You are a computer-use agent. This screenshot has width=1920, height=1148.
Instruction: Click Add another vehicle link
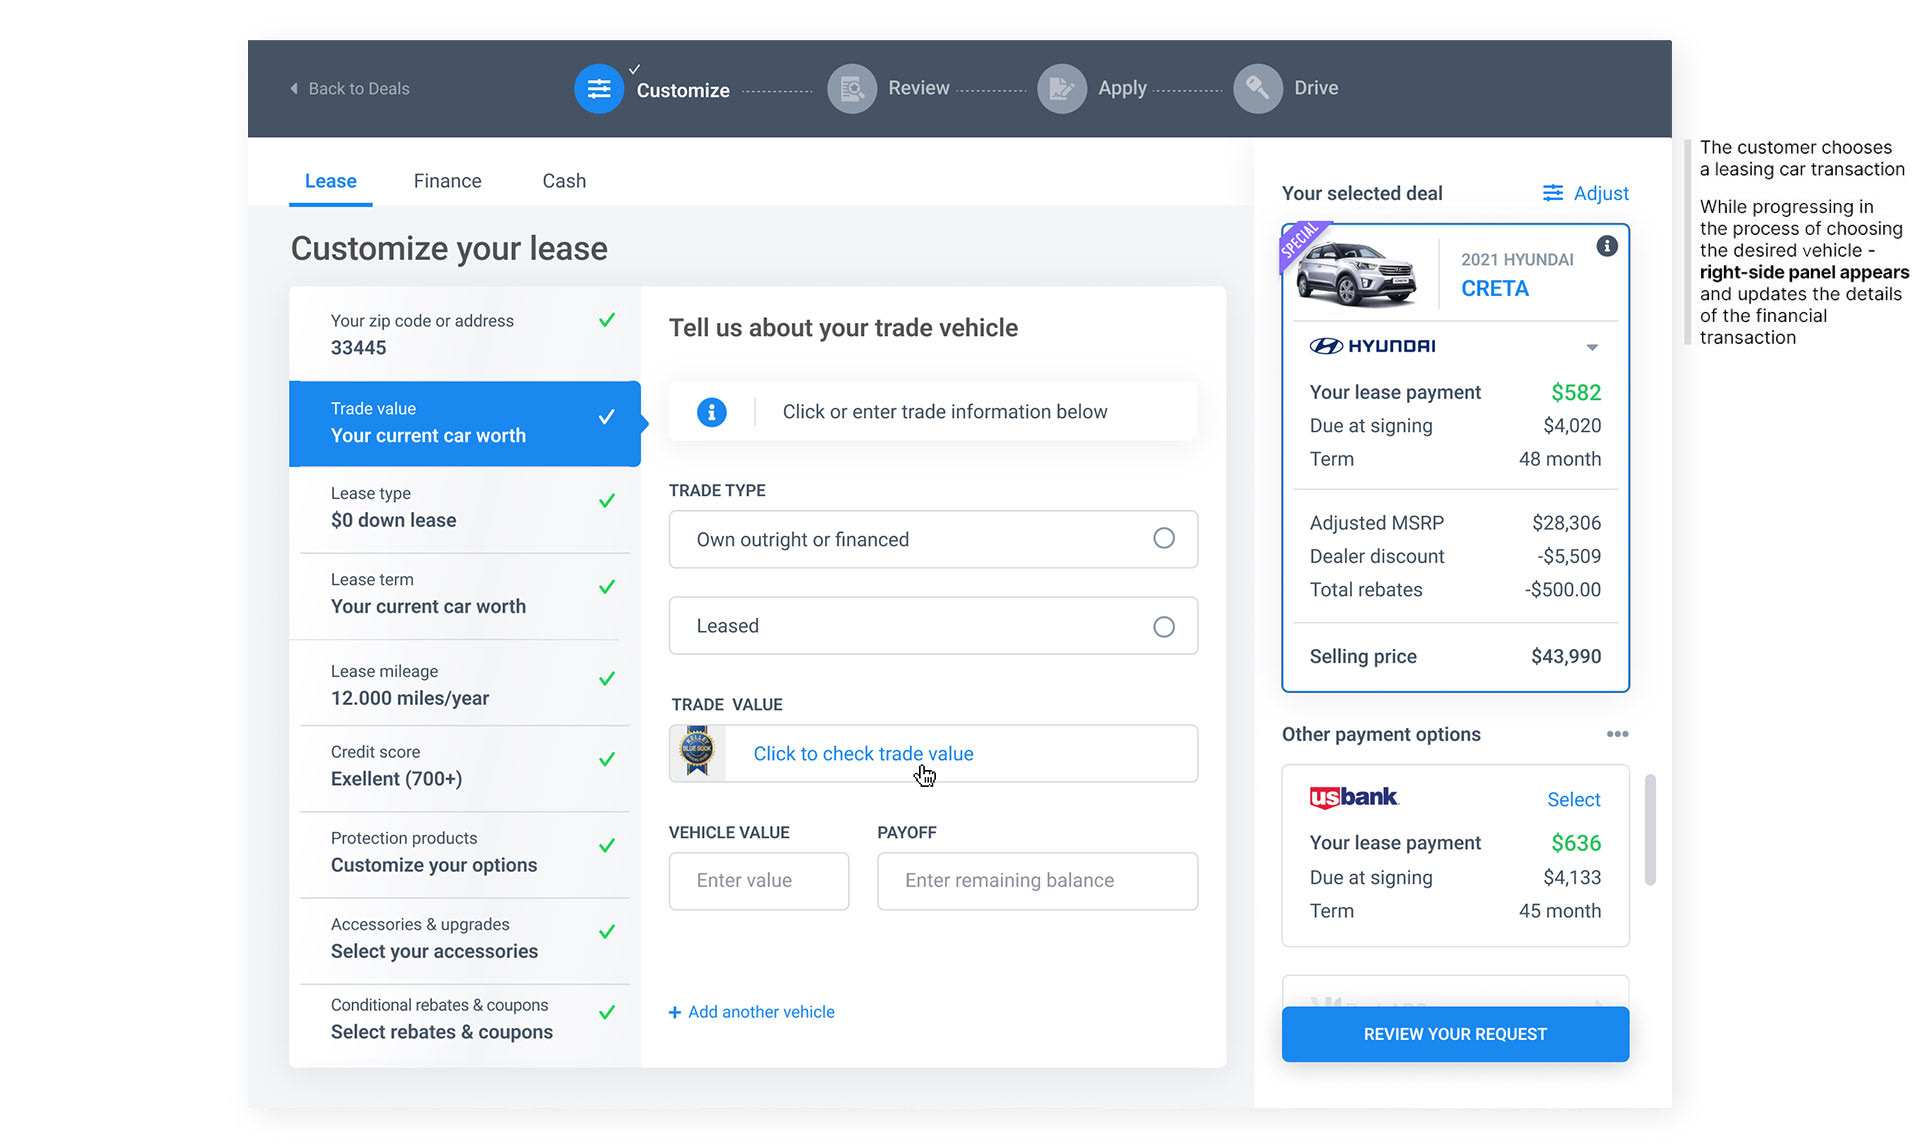point(752,1012)
